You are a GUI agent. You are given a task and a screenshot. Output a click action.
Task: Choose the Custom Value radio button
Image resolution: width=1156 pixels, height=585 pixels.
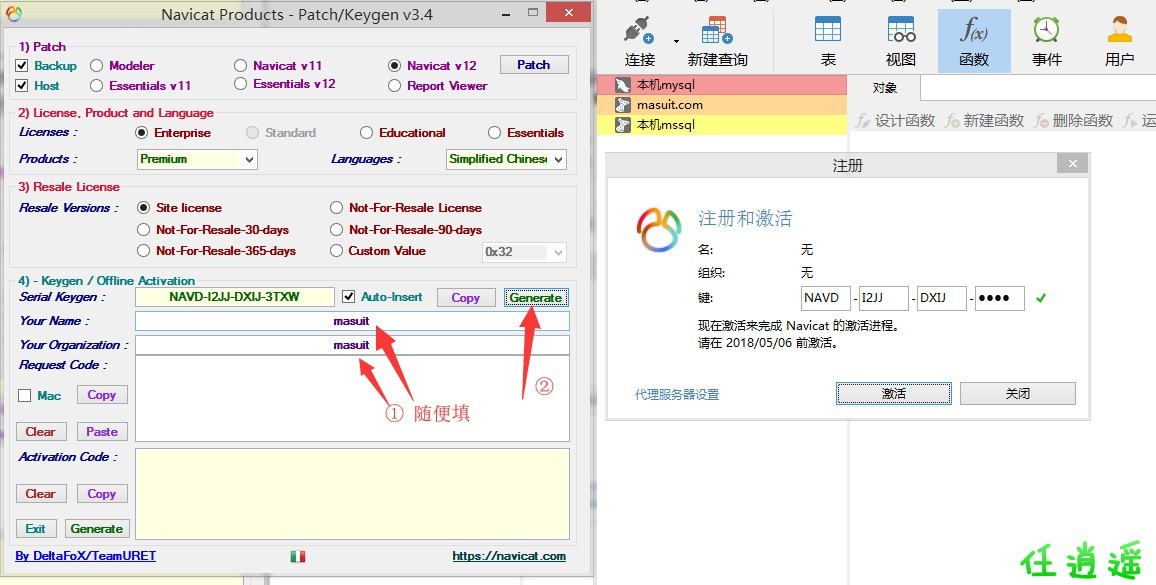(x=337, y=251)
